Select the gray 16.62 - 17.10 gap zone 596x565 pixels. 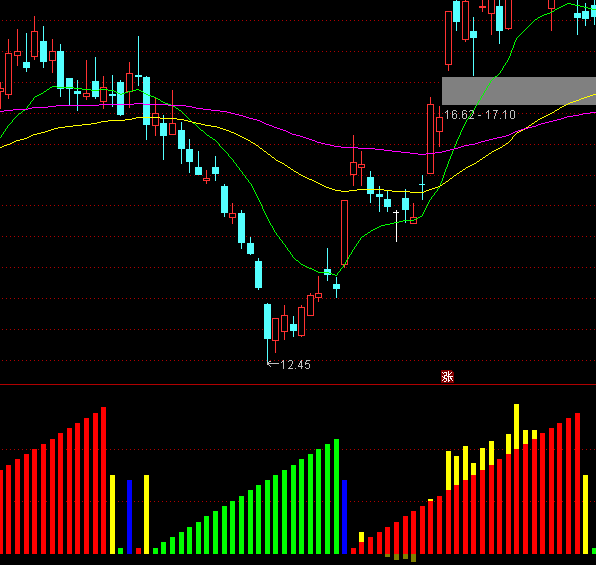(x=519, y=91)
